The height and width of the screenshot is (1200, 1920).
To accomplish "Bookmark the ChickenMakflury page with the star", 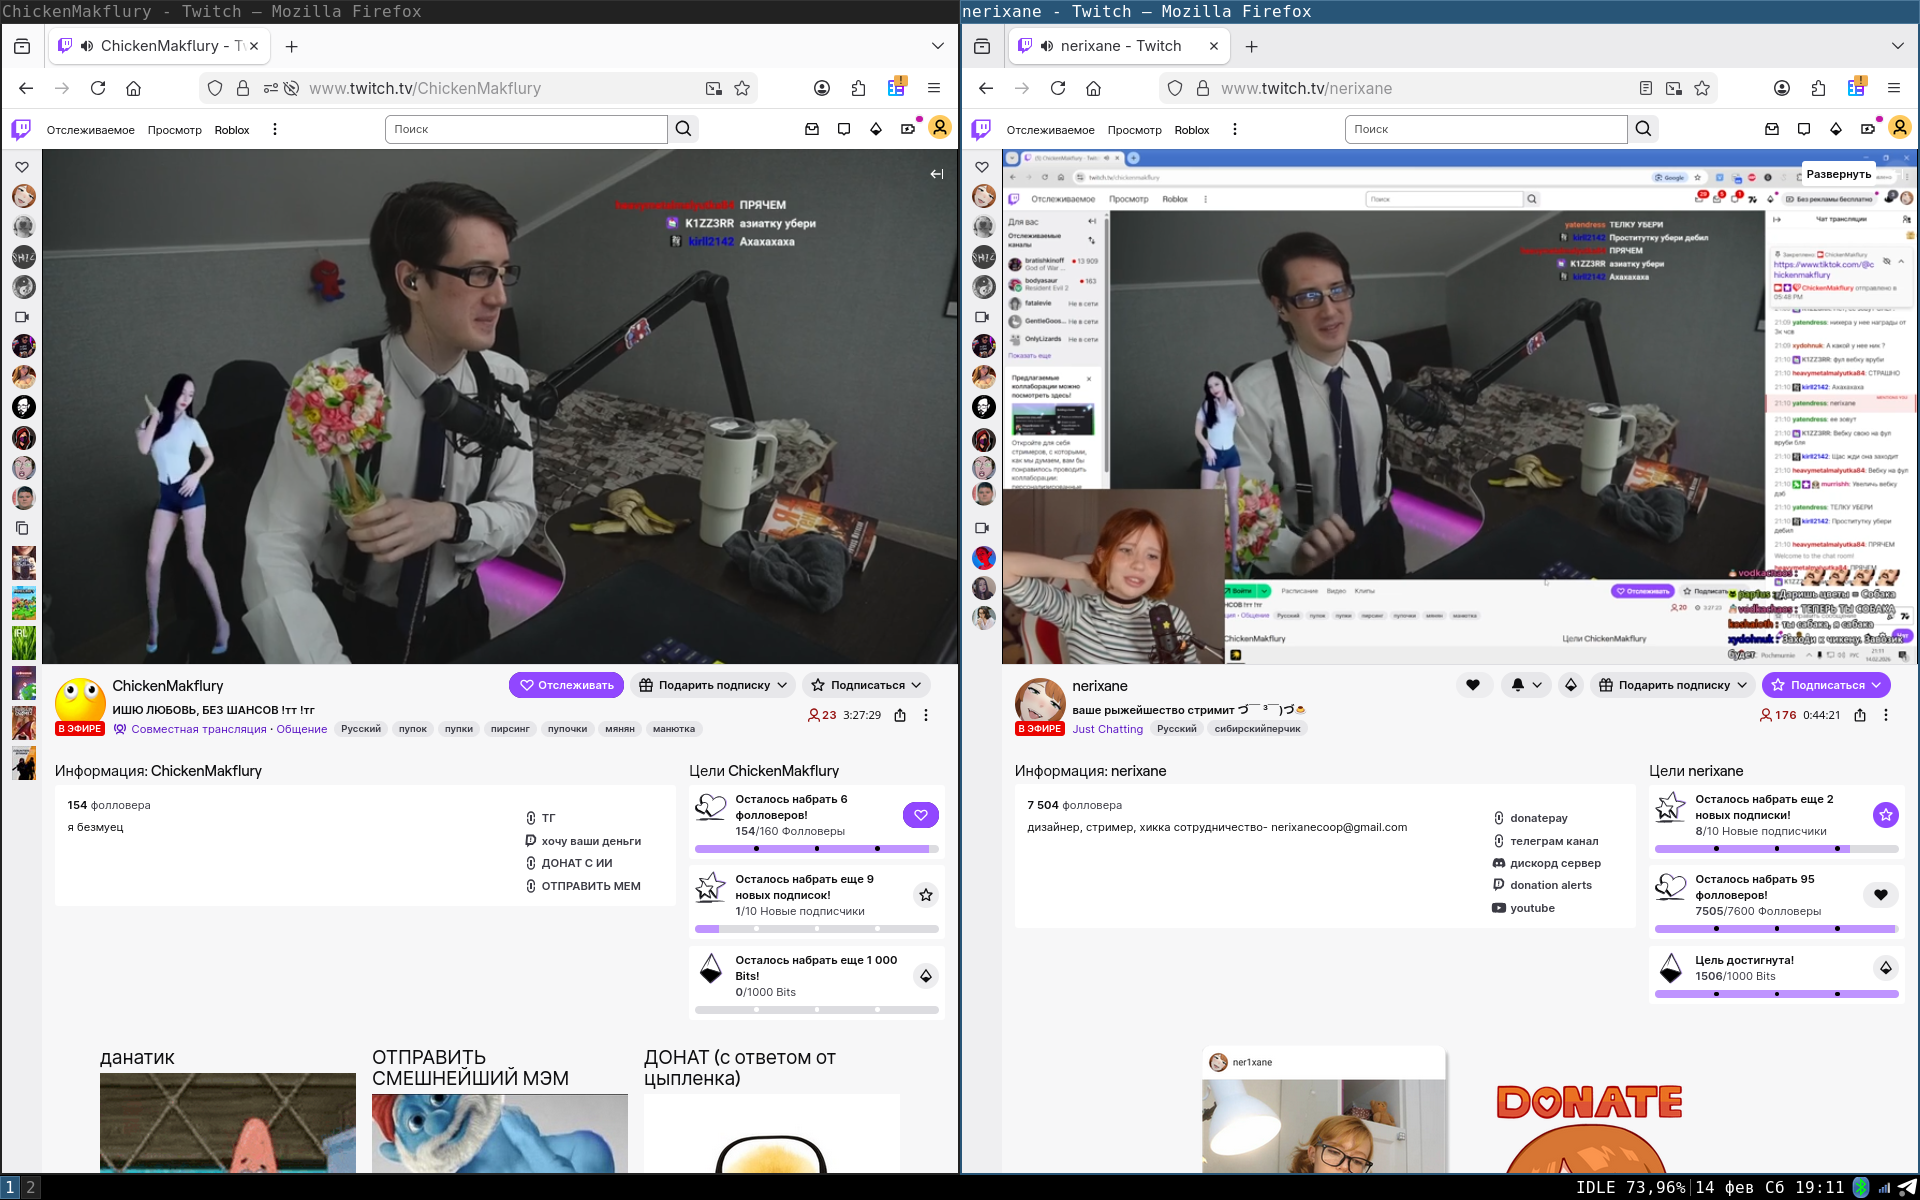I will coord(742,88).
